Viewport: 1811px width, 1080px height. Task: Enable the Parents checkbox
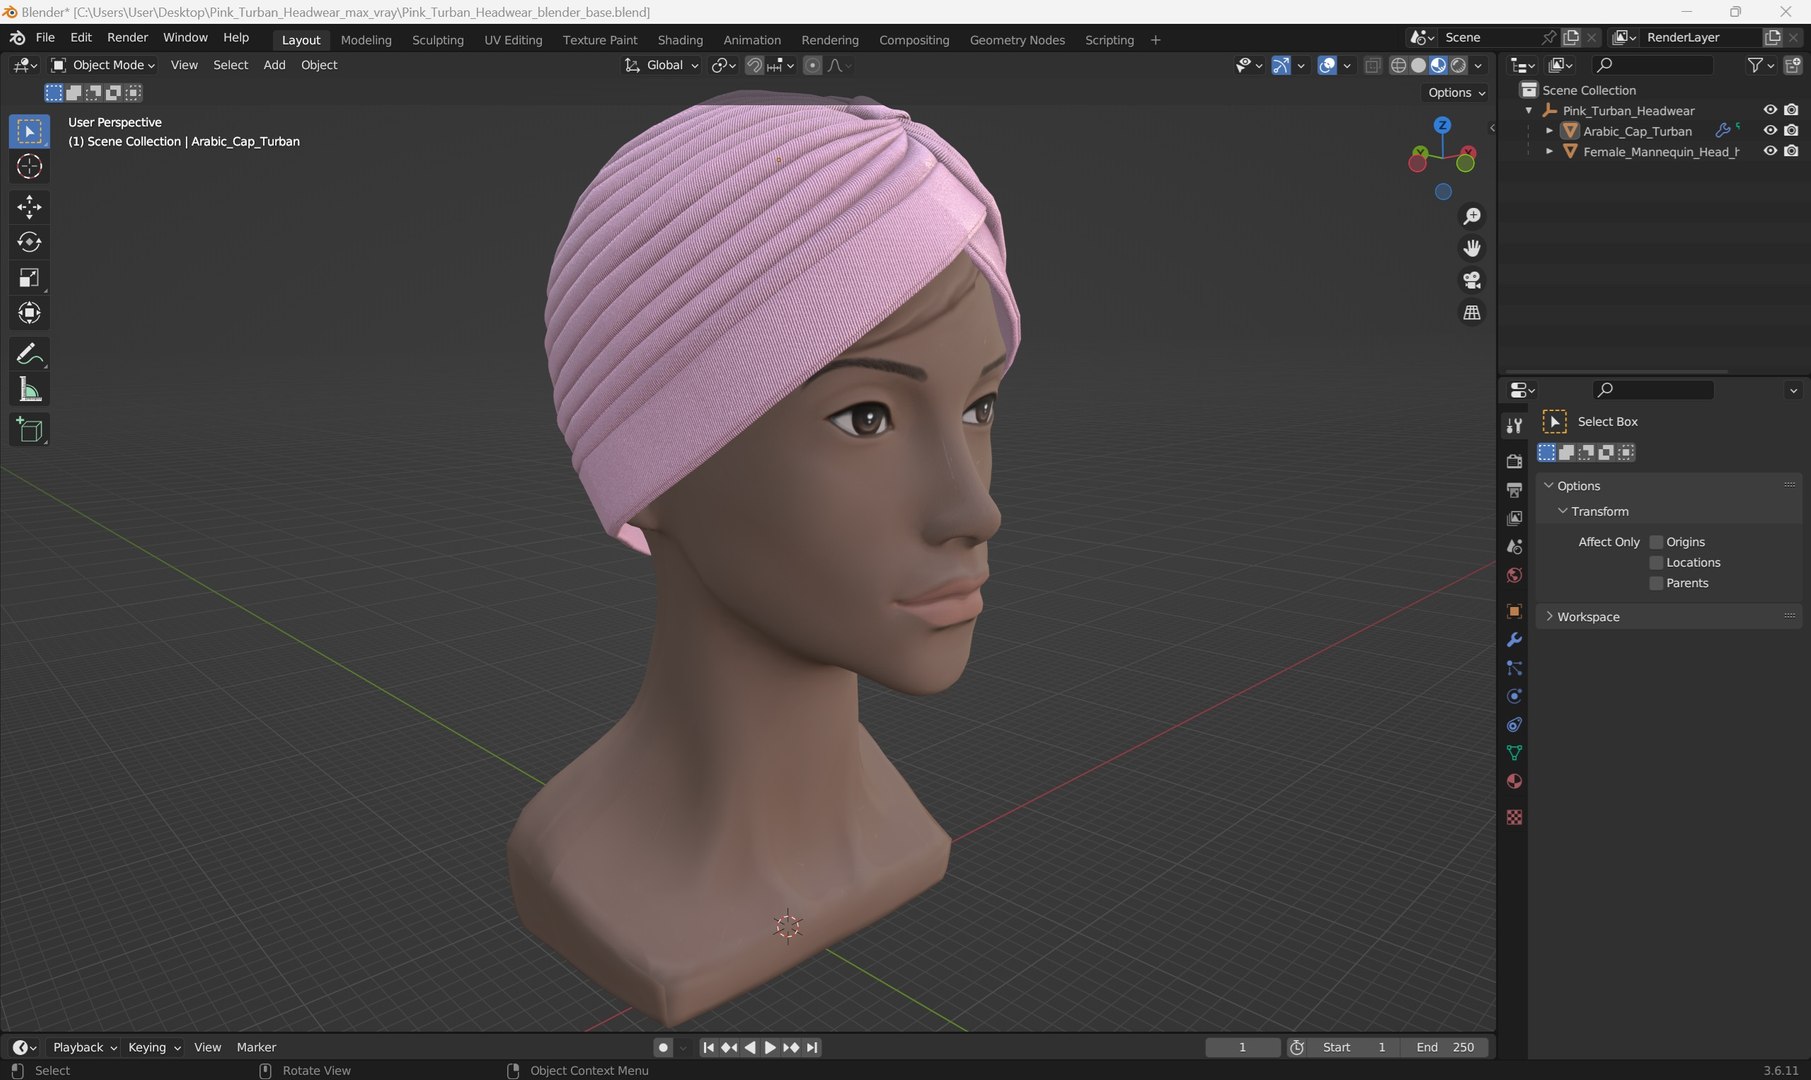tap(1656, 583)
